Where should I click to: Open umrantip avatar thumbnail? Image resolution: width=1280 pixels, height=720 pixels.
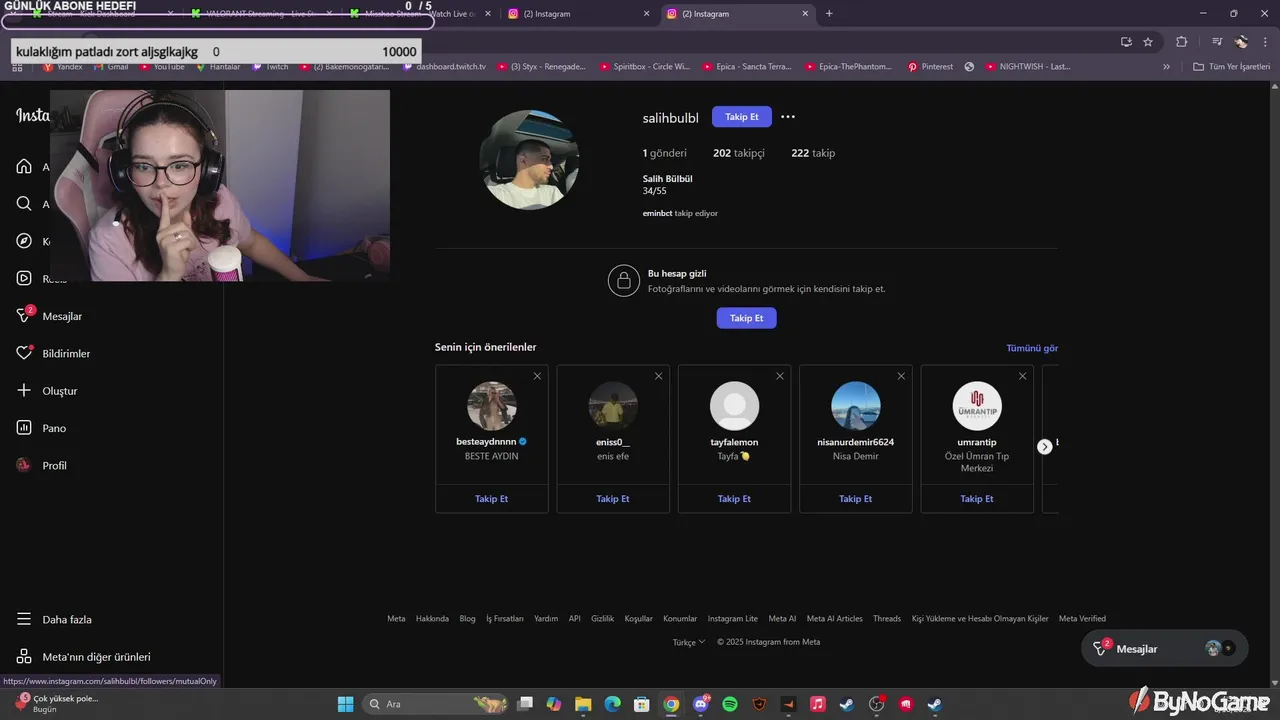977,406
